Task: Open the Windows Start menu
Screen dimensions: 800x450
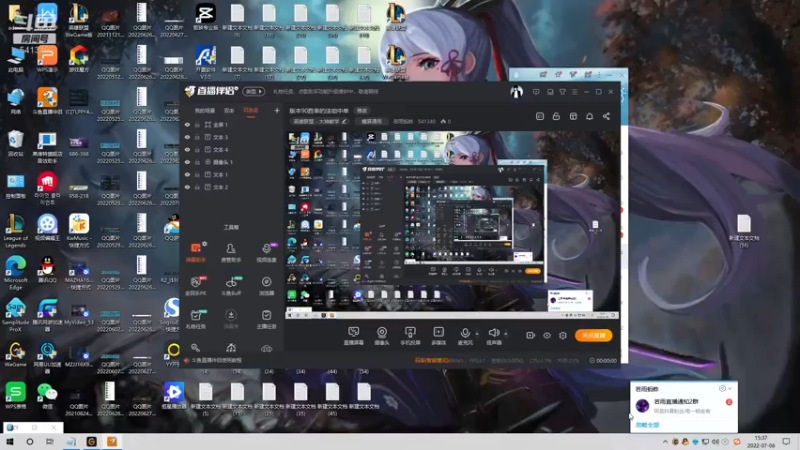Action: tap(9, 442)
